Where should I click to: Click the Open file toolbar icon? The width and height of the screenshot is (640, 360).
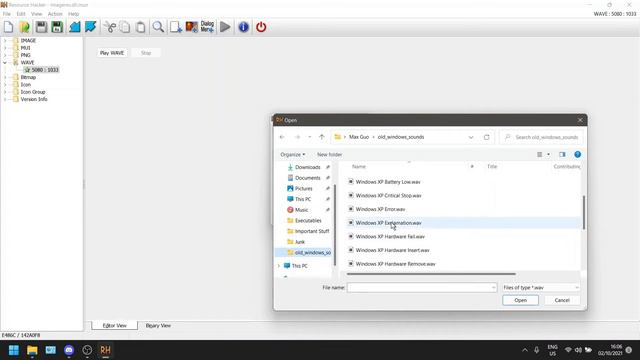[24, 27]
